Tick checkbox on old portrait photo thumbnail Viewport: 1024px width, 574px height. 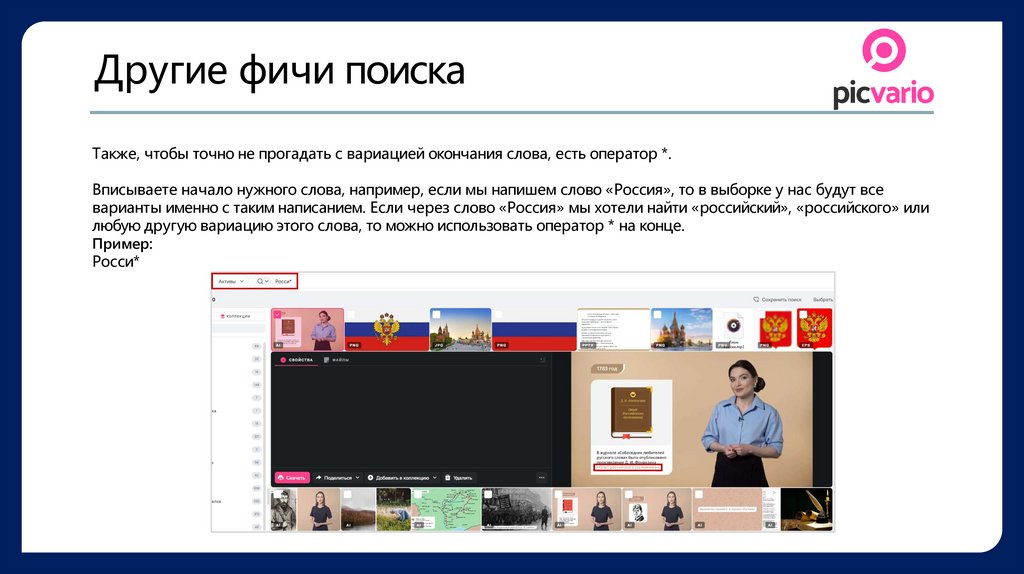click(x=276, y=494)
